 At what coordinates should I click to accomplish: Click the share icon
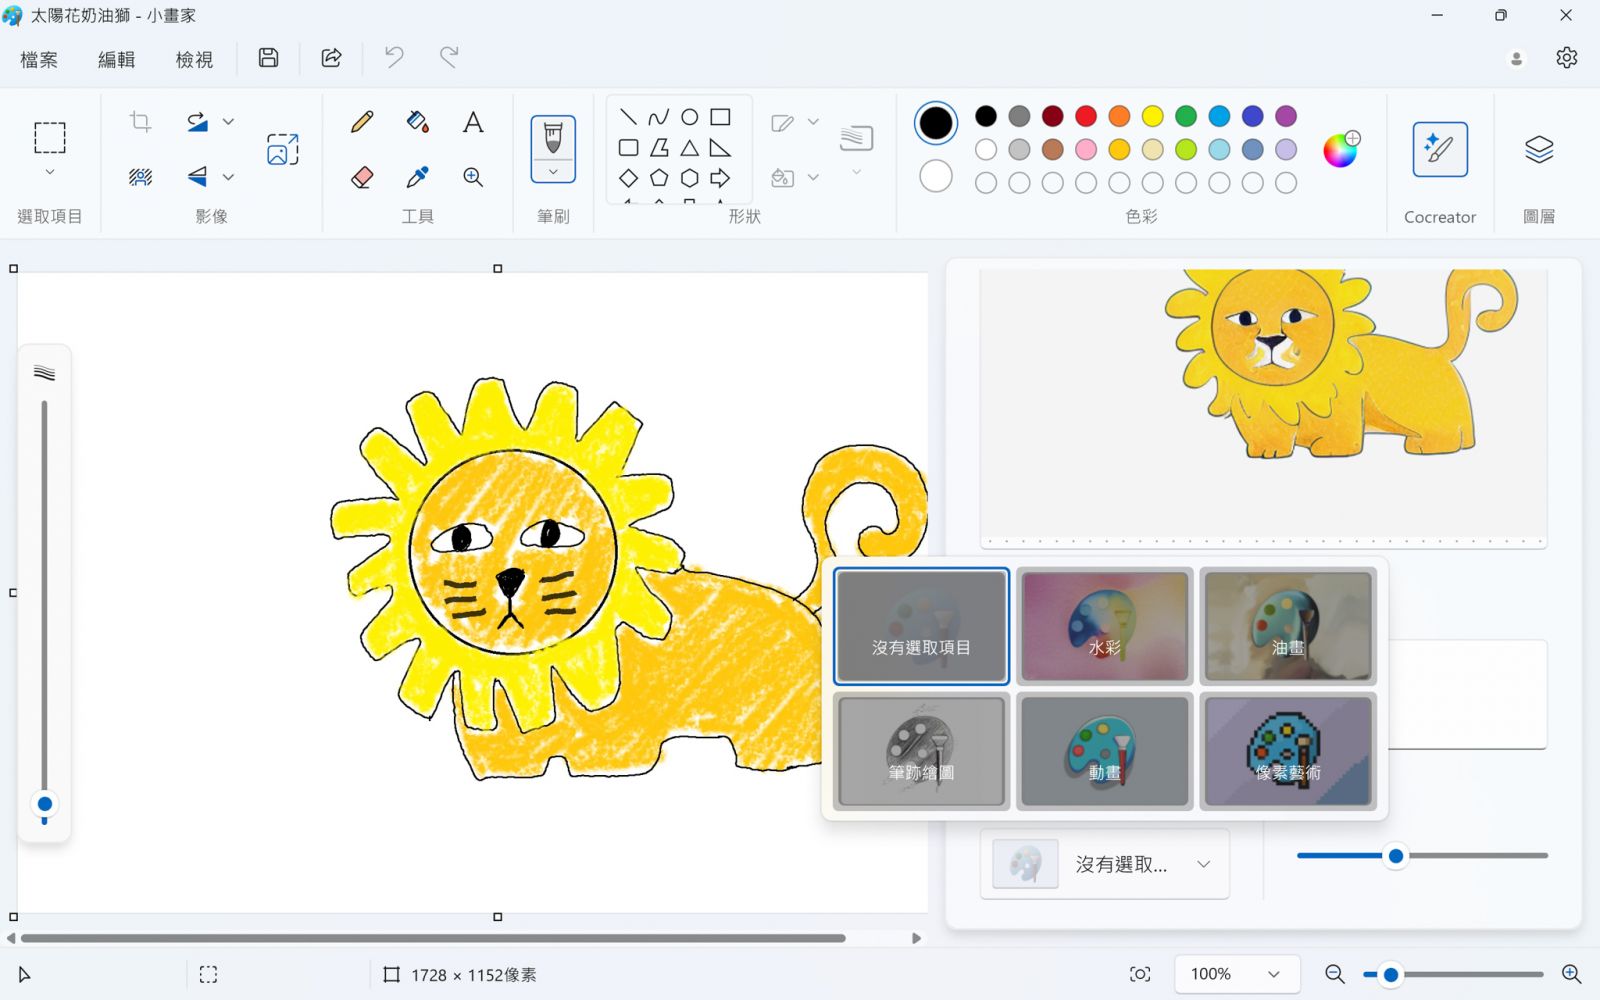coord(331,58)
